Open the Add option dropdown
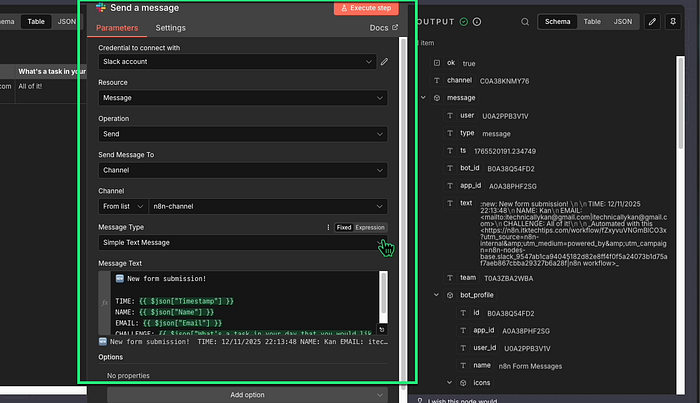Screen dimensions: 700x403 click(247, 395)
